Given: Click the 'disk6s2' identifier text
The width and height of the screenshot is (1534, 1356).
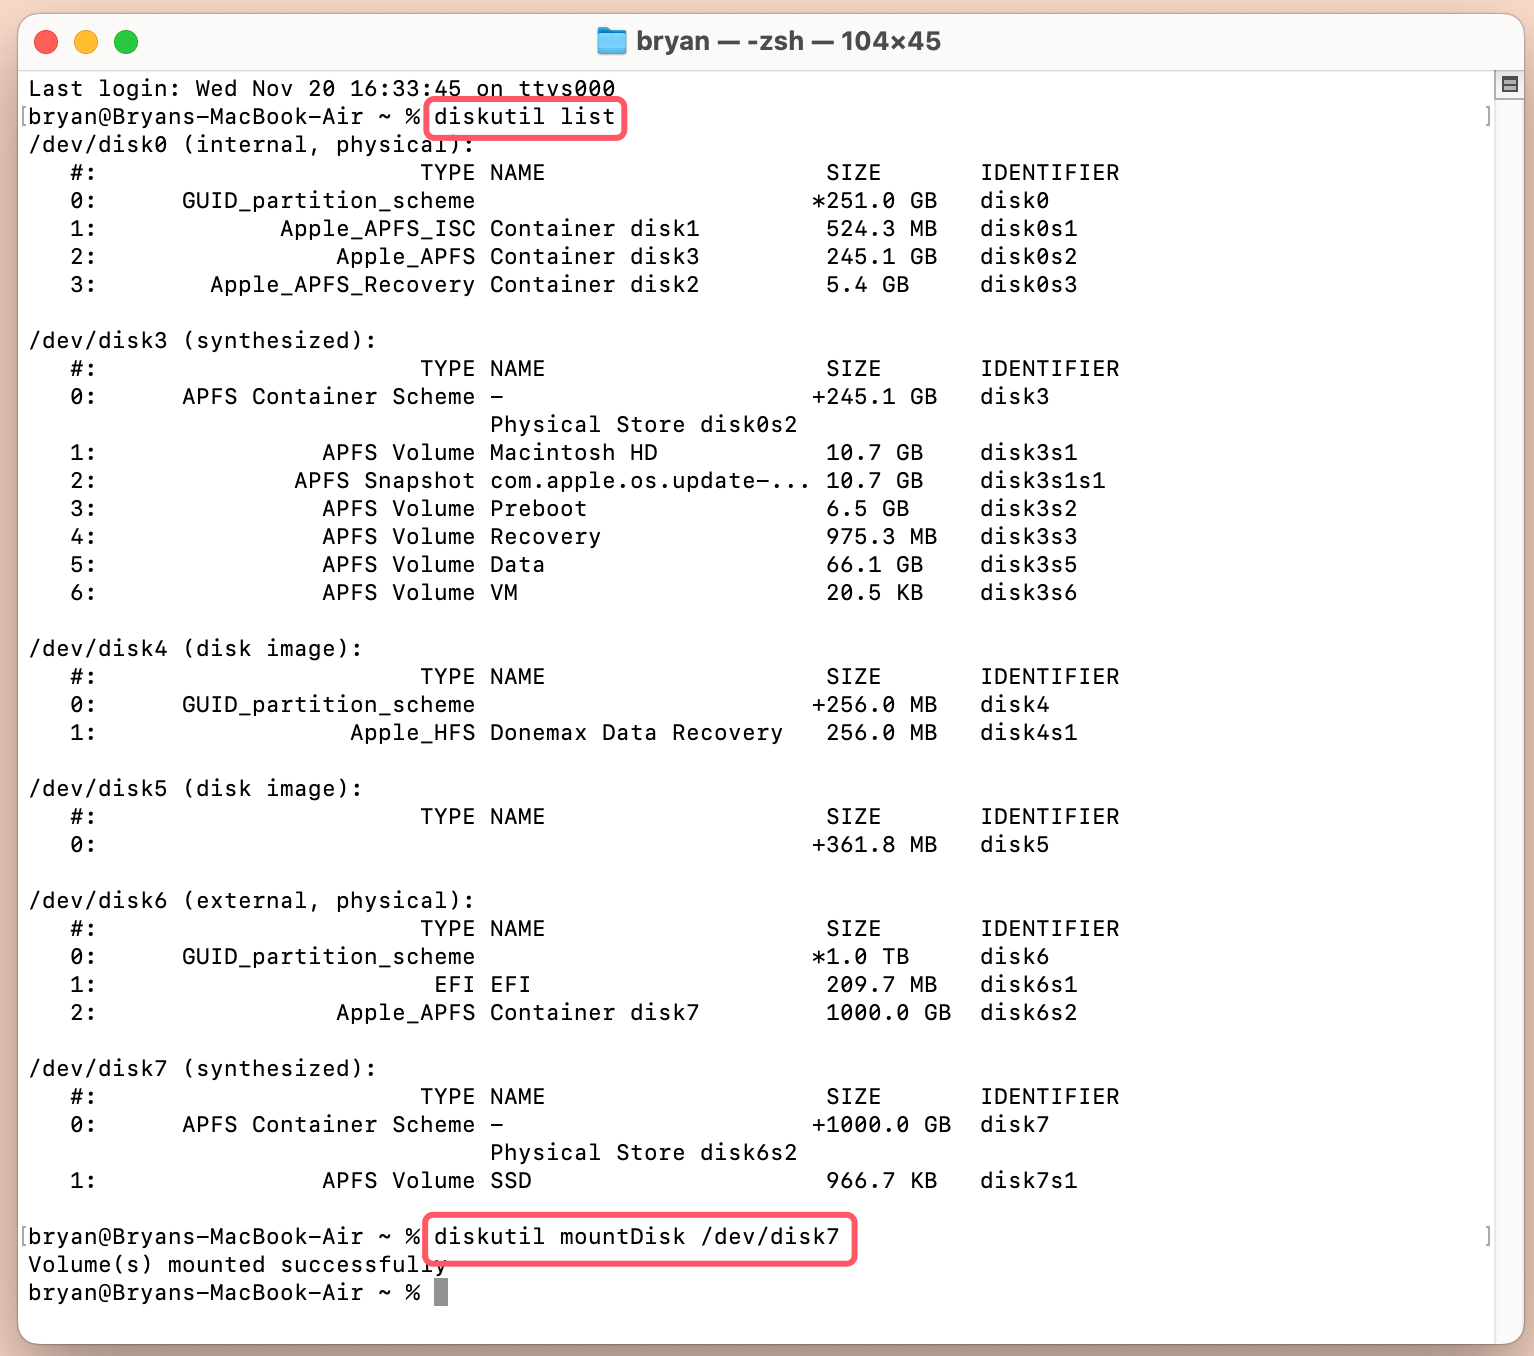Looking at the screenshot, I should (x=1028, y=1013).
